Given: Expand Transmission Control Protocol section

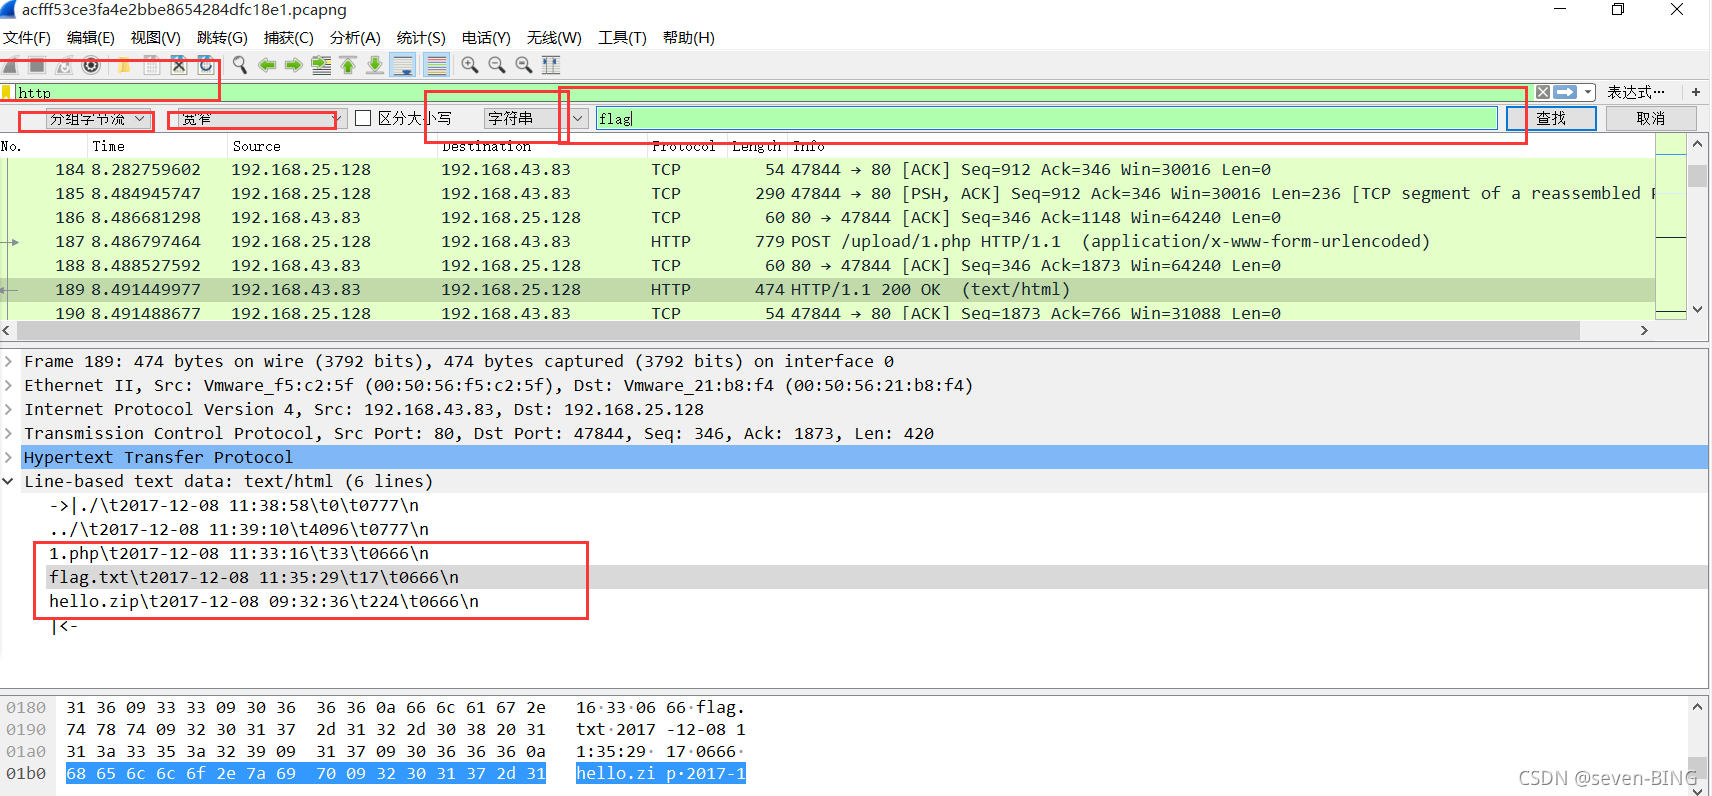Looking at the screenshot, I should [8, 434].
